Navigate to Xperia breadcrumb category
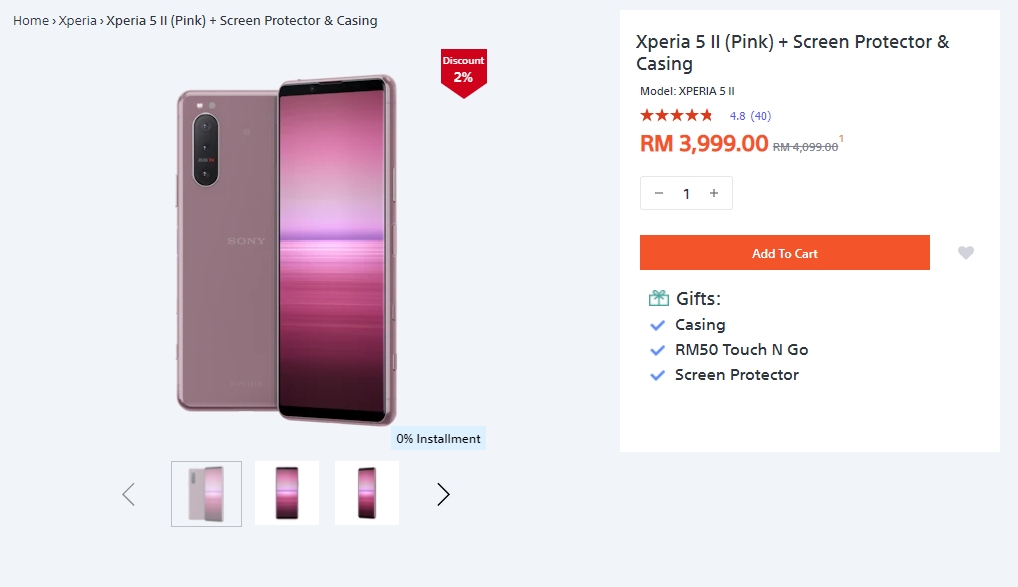 (78, 20)
